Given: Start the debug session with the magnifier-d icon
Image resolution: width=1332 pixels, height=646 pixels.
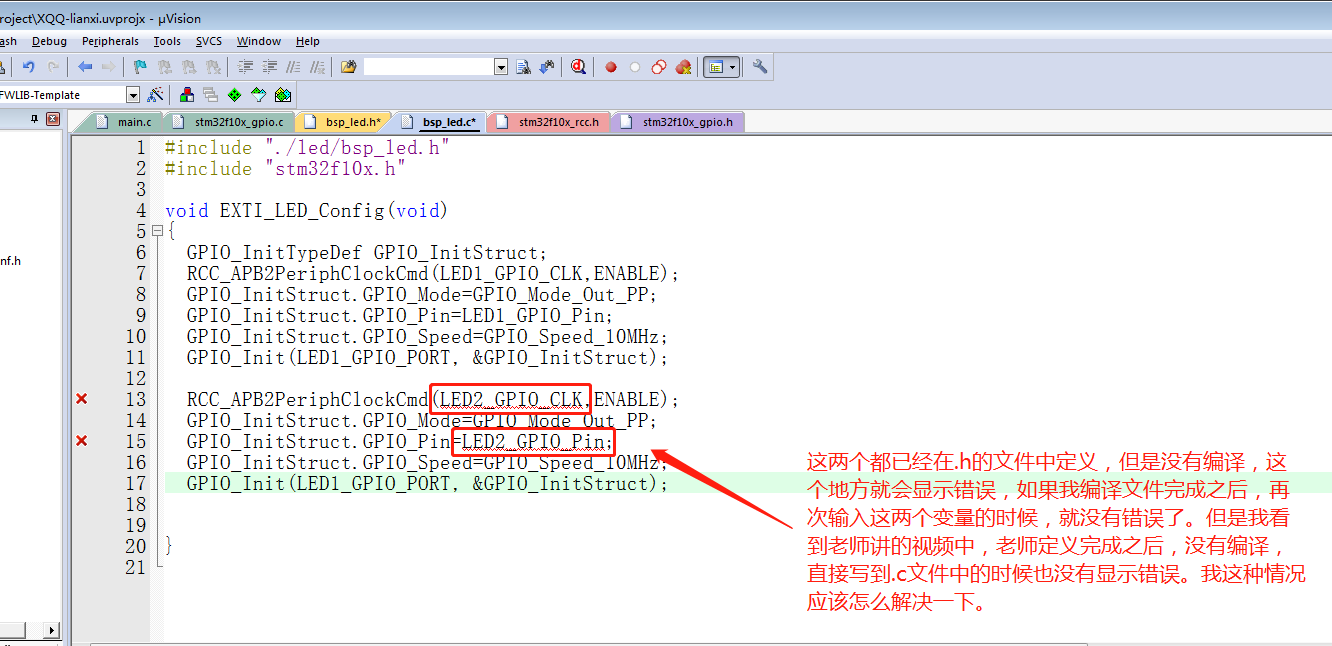Looking at the screenshot, I should pyautogui.click(x=578, y=67).
